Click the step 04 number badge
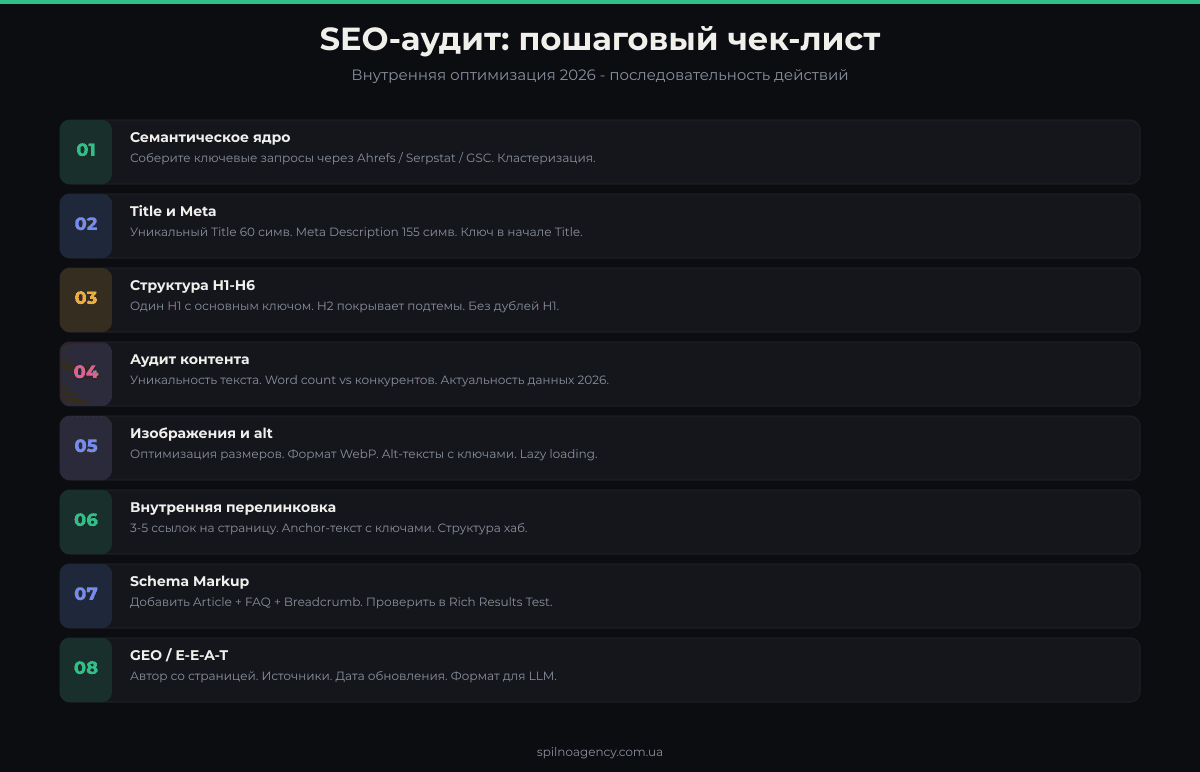Viewport: 1200px width, 772px height. (86, 373)
